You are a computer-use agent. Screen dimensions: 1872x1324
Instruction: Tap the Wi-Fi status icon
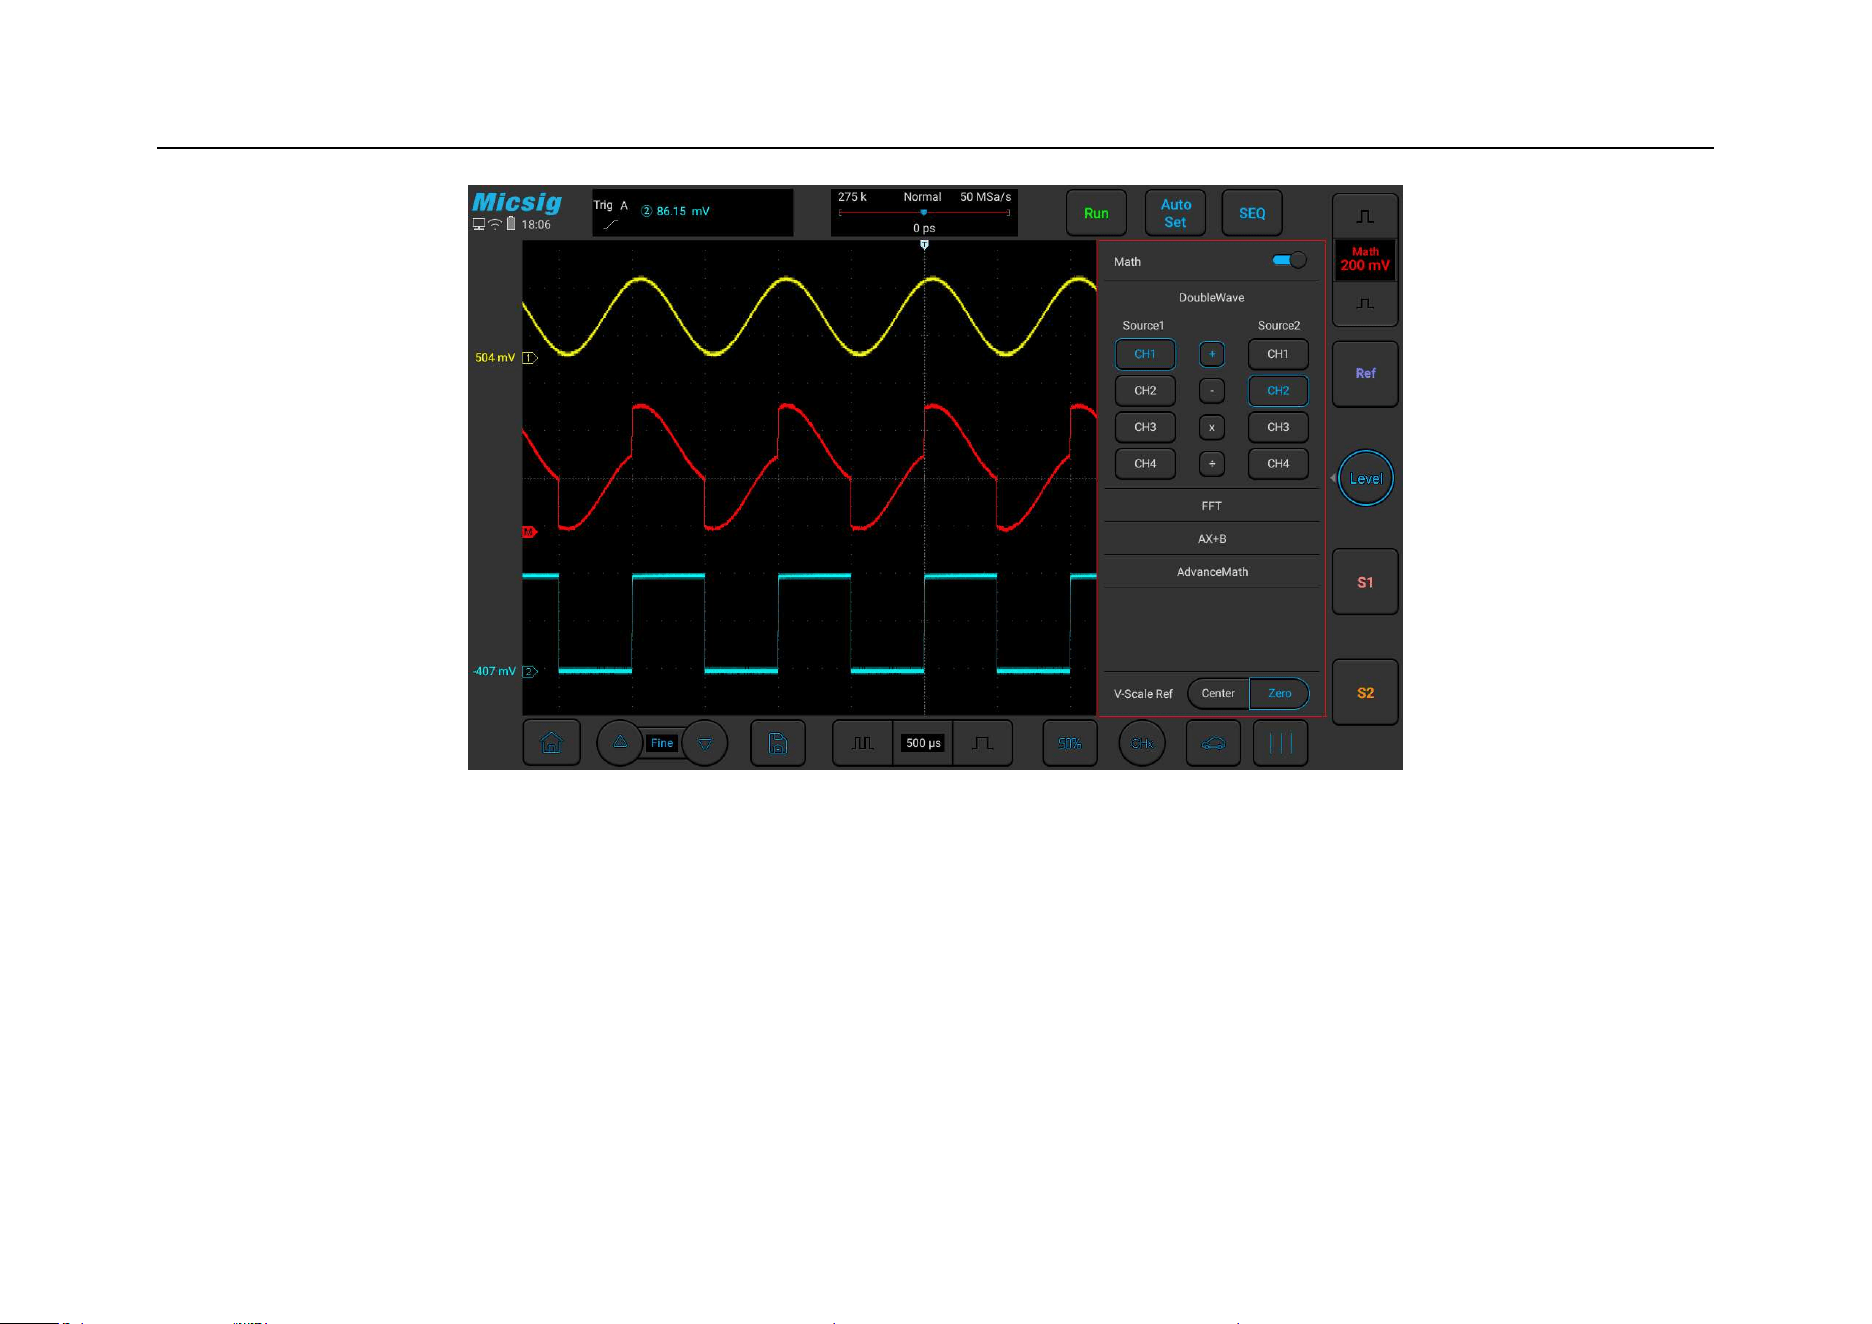(x=495, y=224)
